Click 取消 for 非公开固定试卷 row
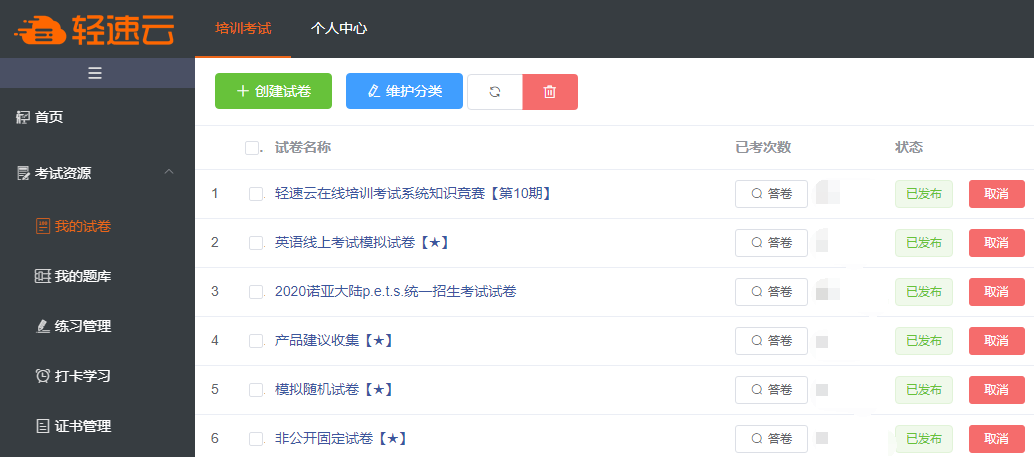The image size is (1034, 457). (996, 439)
